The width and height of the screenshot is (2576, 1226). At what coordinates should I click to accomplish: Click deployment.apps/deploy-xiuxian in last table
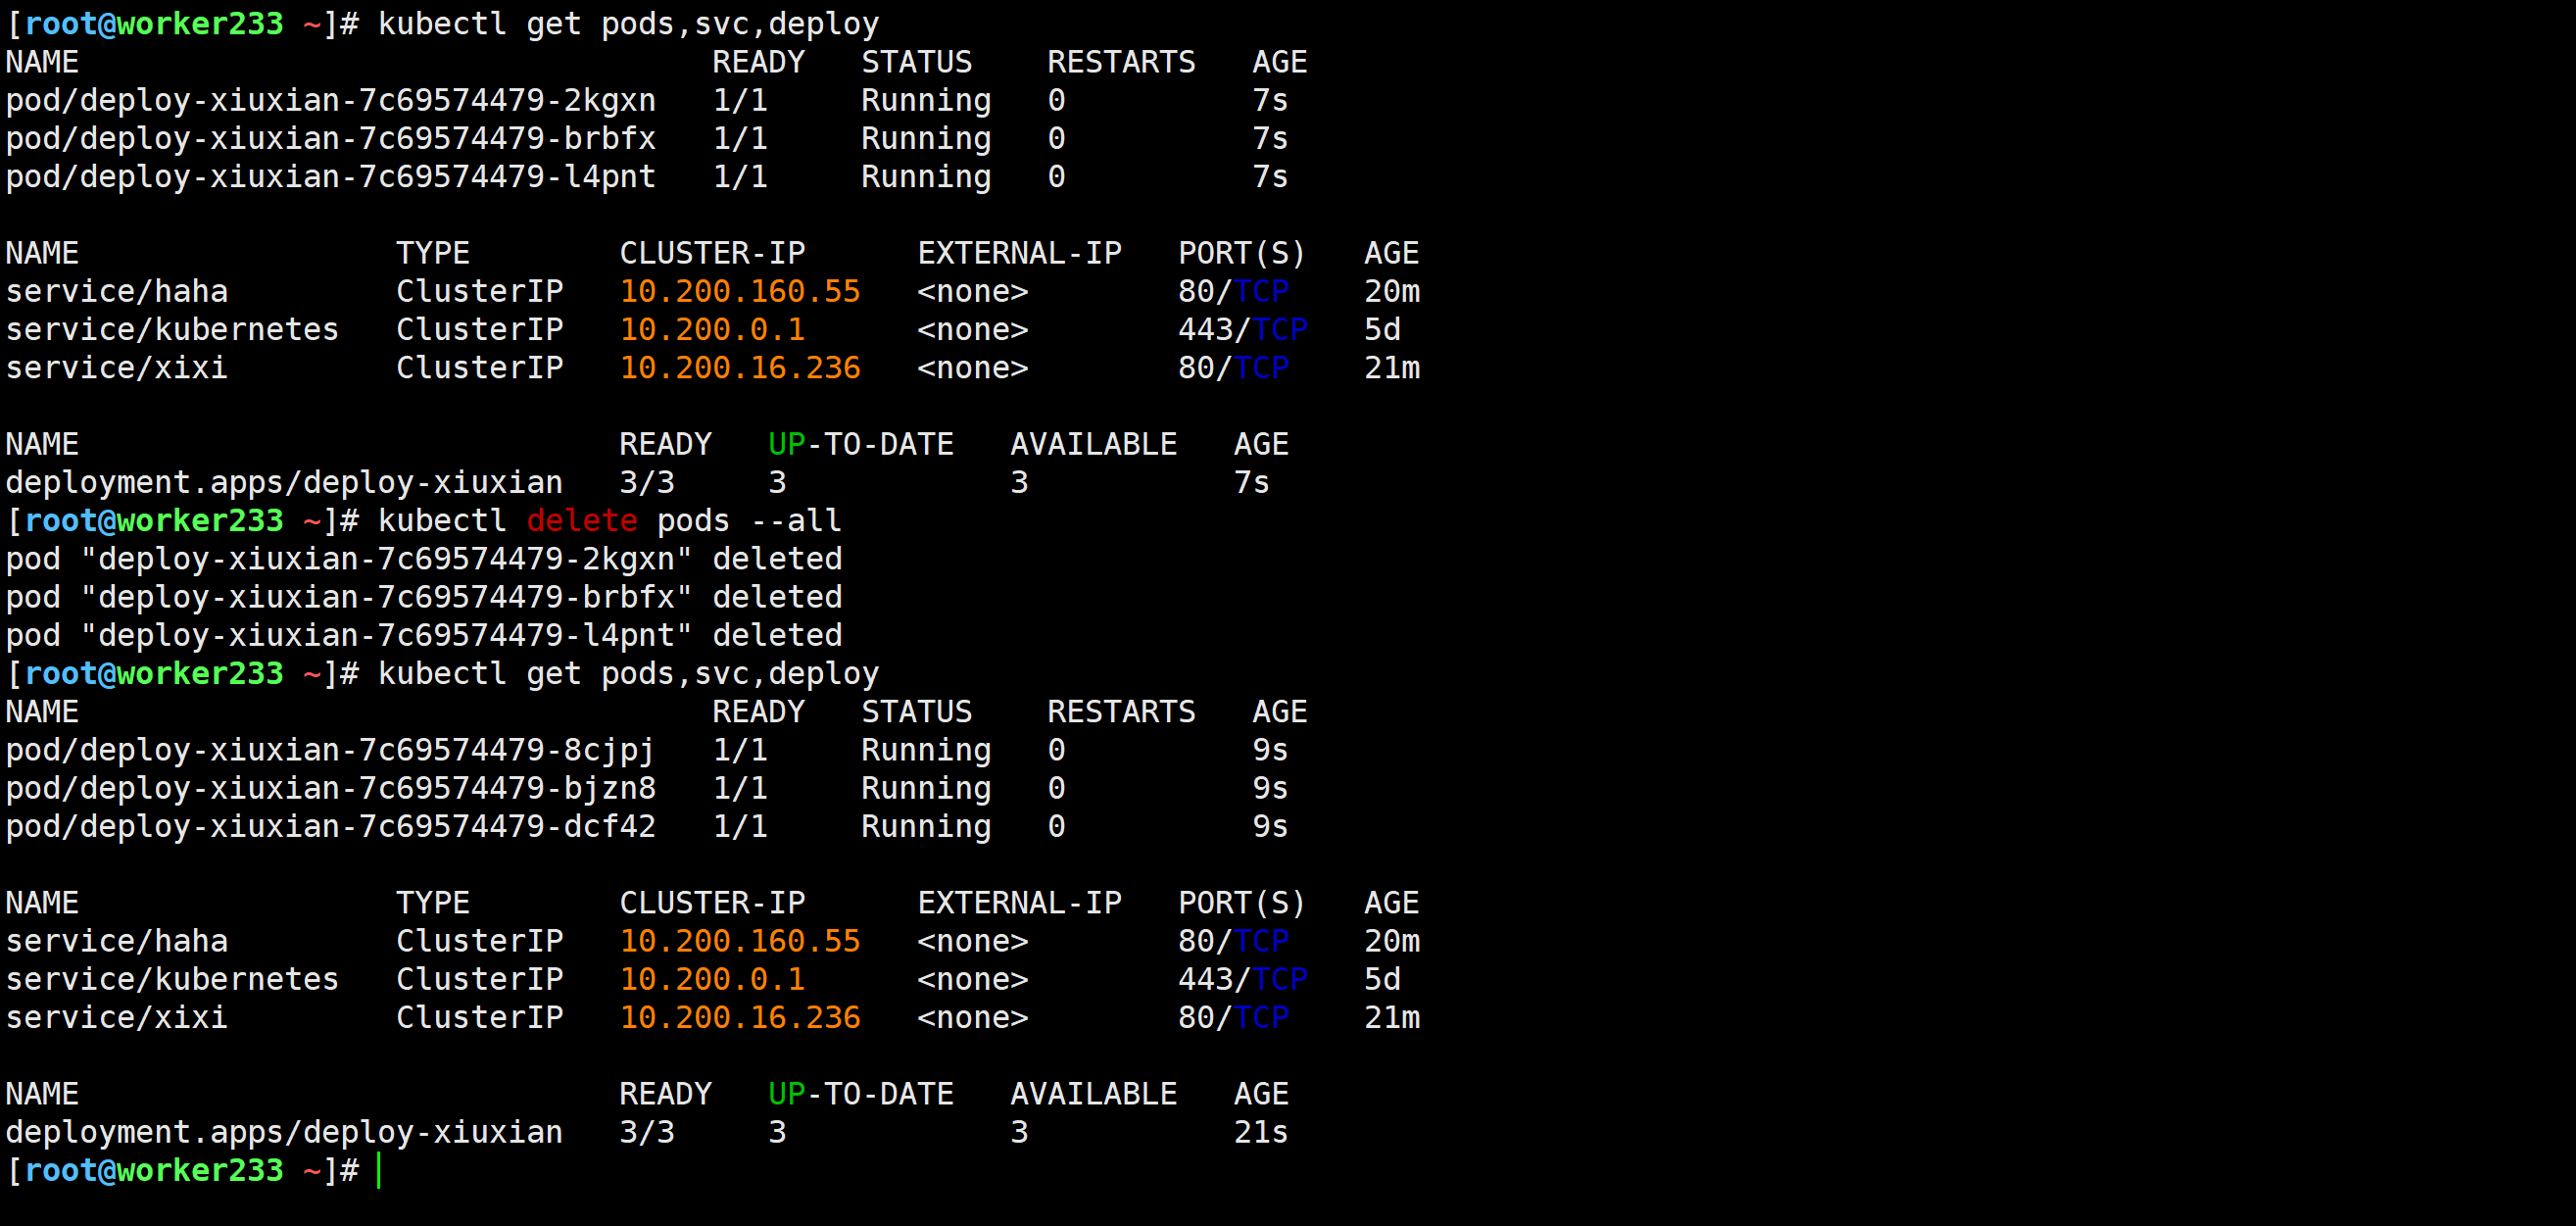coord(284,1132)
